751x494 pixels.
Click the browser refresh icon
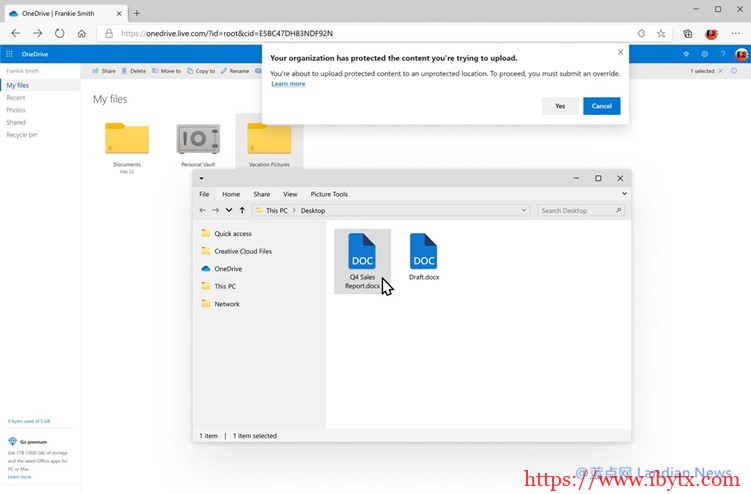[x=60, y=33]
